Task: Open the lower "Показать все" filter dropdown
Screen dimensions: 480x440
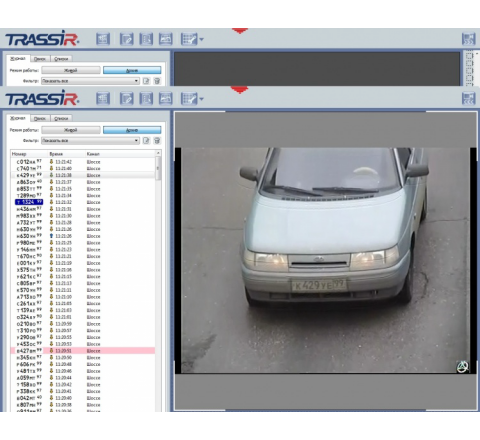Action: point(90,140)
